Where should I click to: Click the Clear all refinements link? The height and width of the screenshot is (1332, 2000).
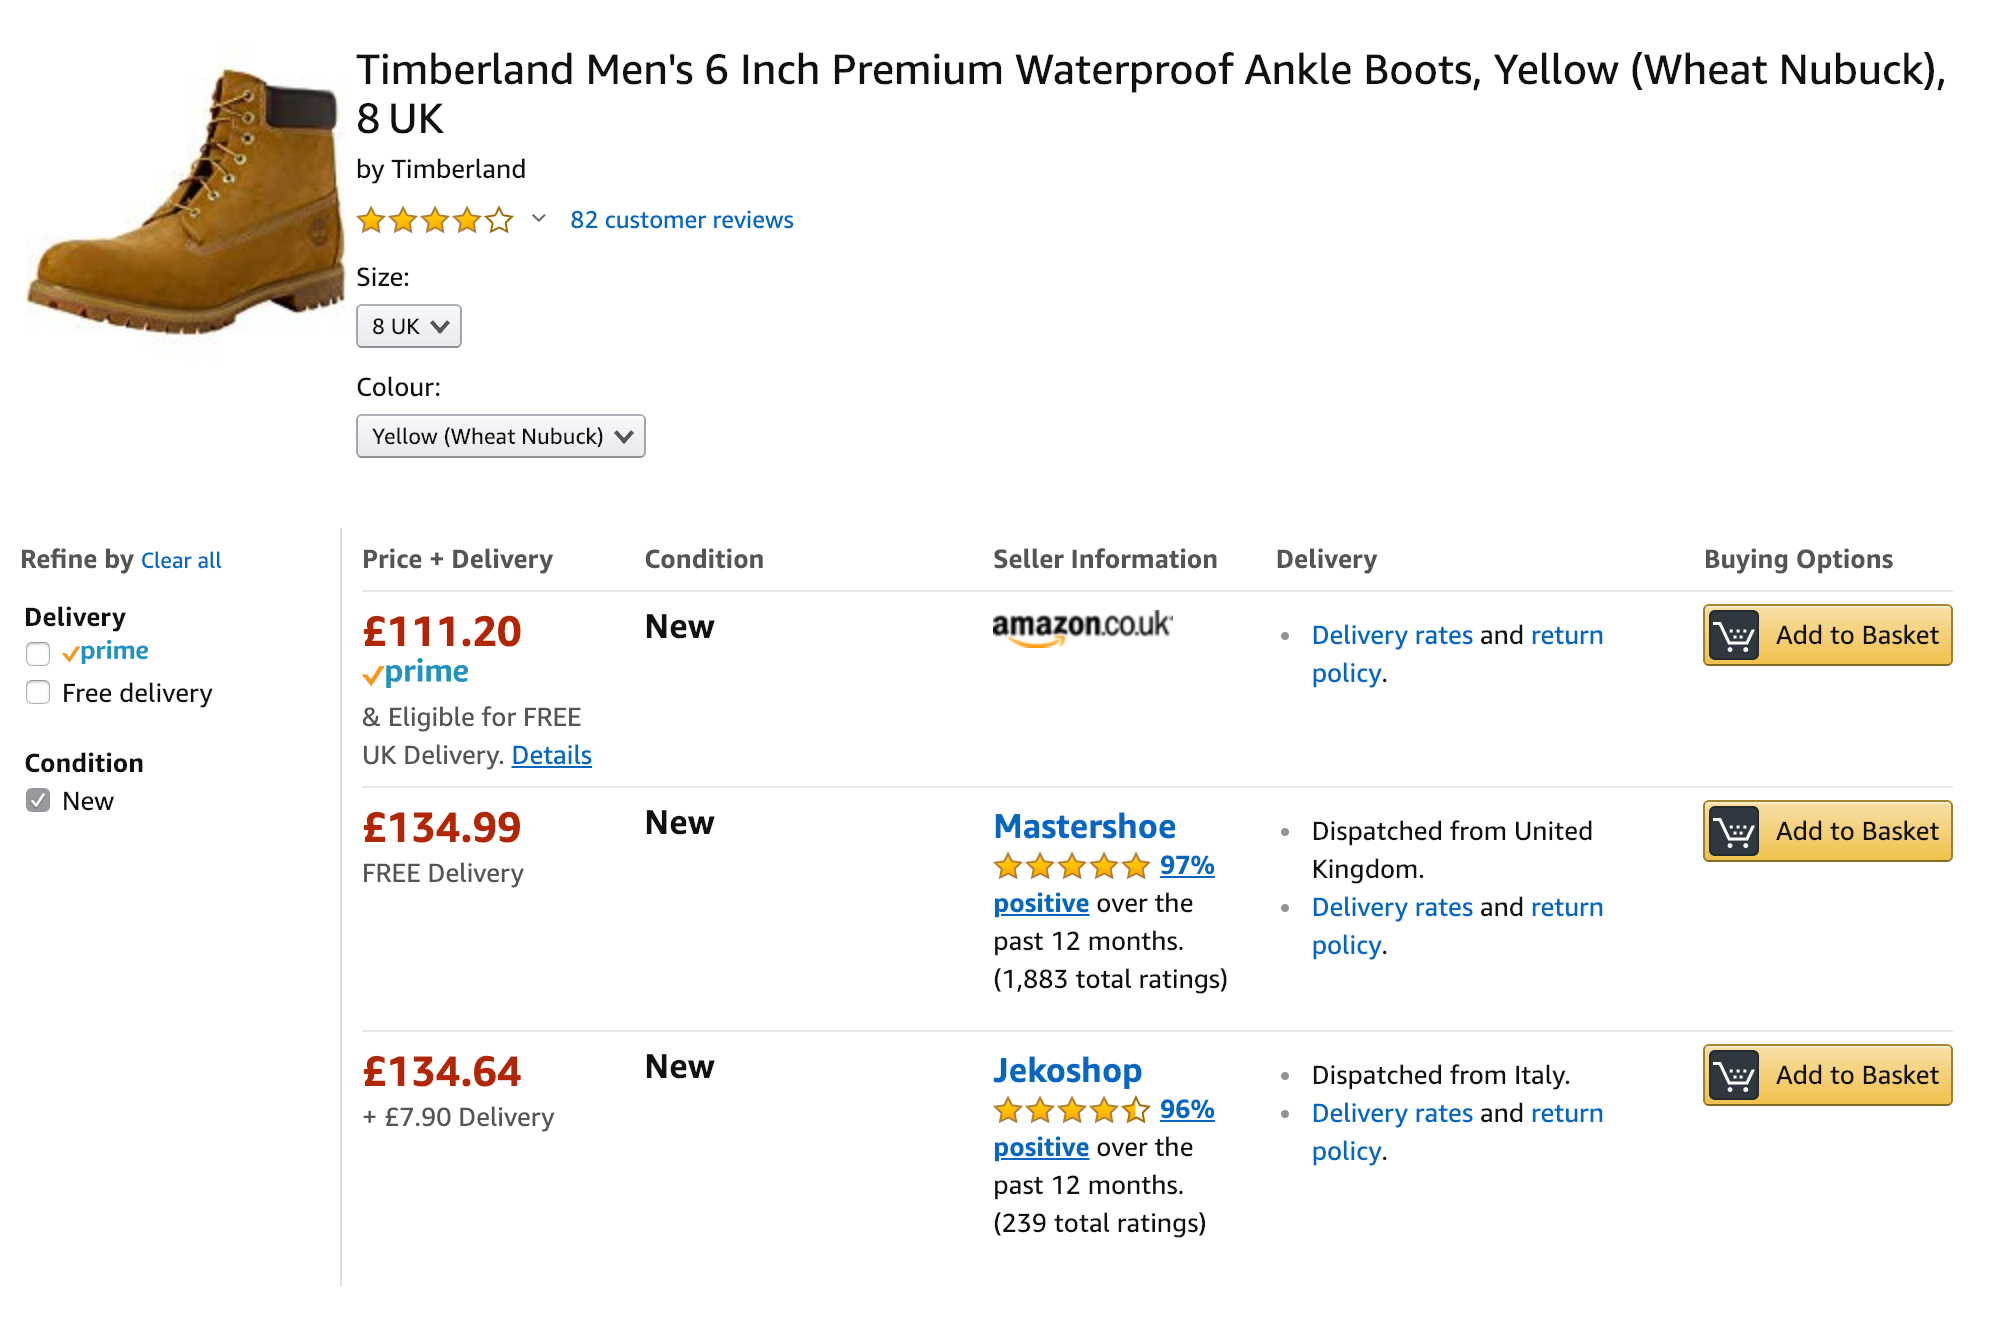coord(181,561)
